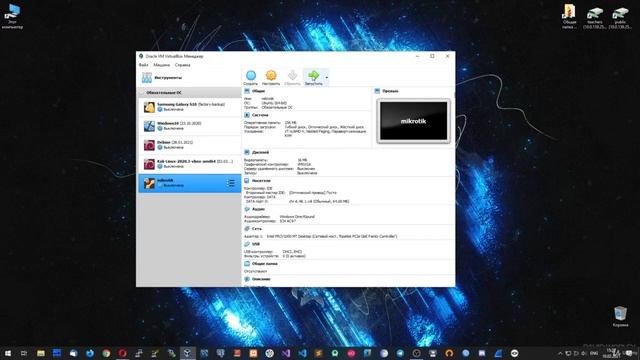
Task: Open the Settings (Настроить) gear icon
Action: (271, 76)
